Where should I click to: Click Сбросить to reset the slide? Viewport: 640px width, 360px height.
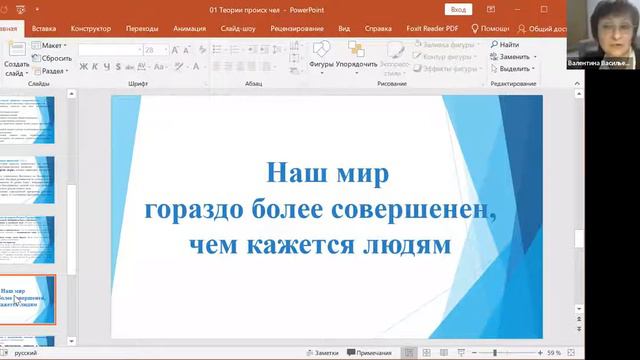tap(52, 58)
